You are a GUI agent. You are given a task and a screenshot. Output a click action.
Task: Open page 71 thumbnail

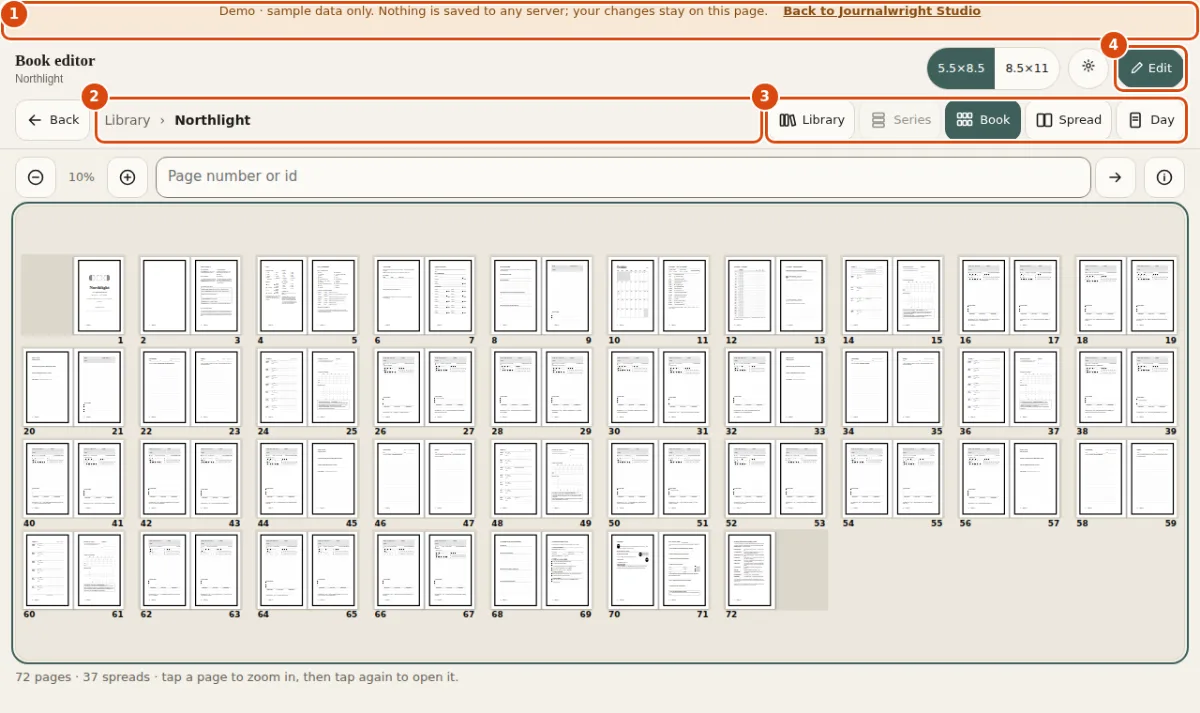pos(684,570)
